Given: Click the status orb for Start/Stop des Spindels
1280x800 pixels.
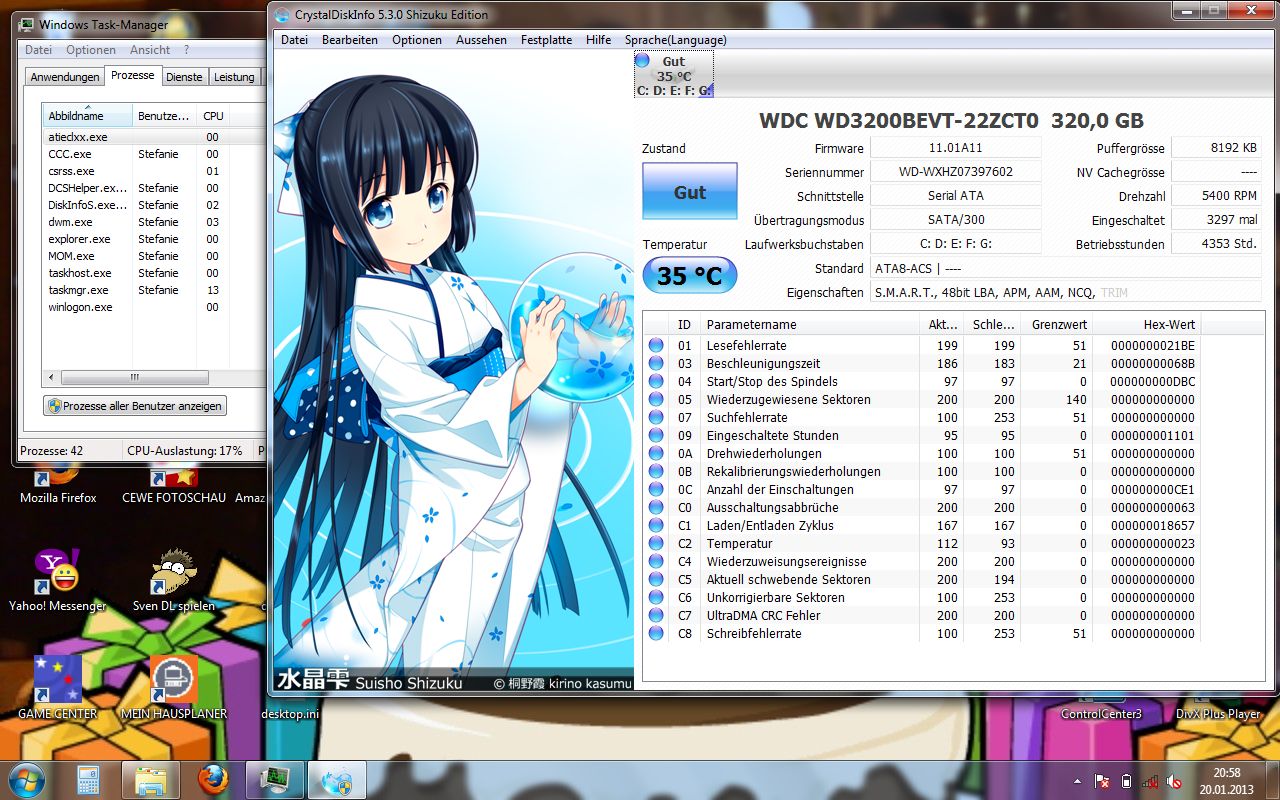Looking at the screenshot, I should [656, 381].
